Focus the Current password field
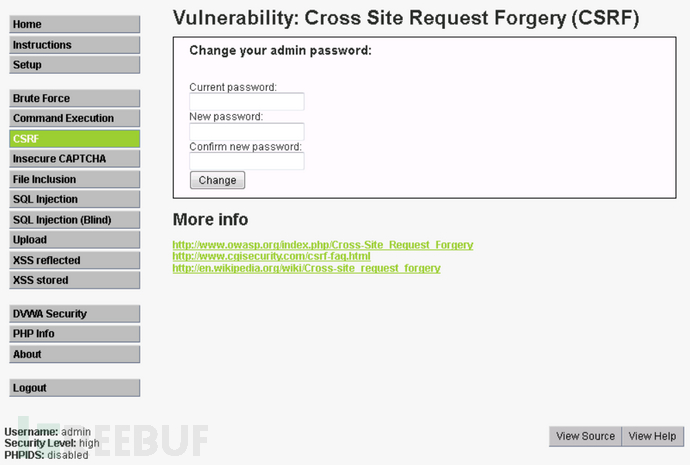 (x=246, y=102)
